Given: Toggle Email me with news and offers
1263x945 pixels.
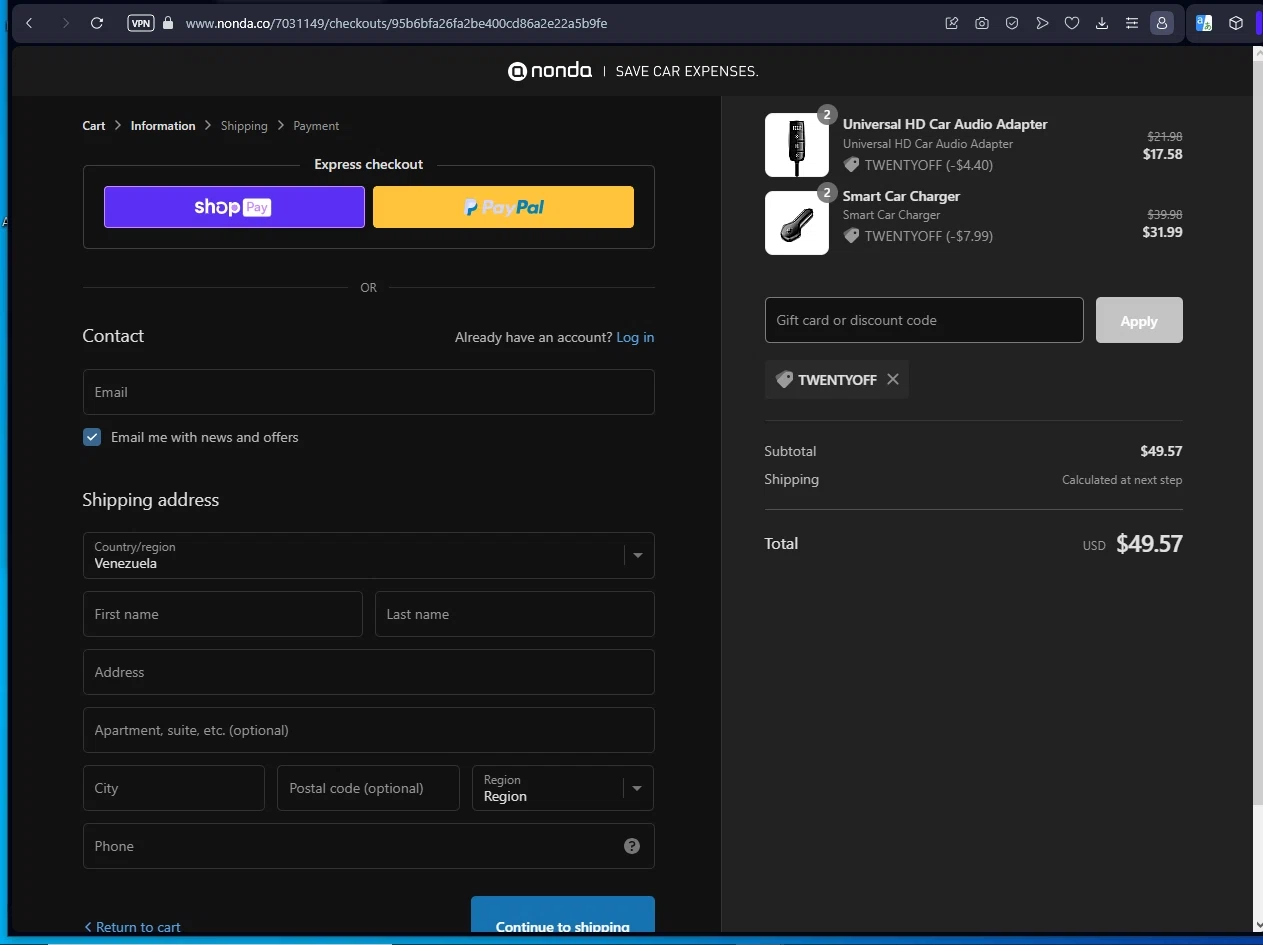Looking at the screenshot, I should [x=92, y=437].
